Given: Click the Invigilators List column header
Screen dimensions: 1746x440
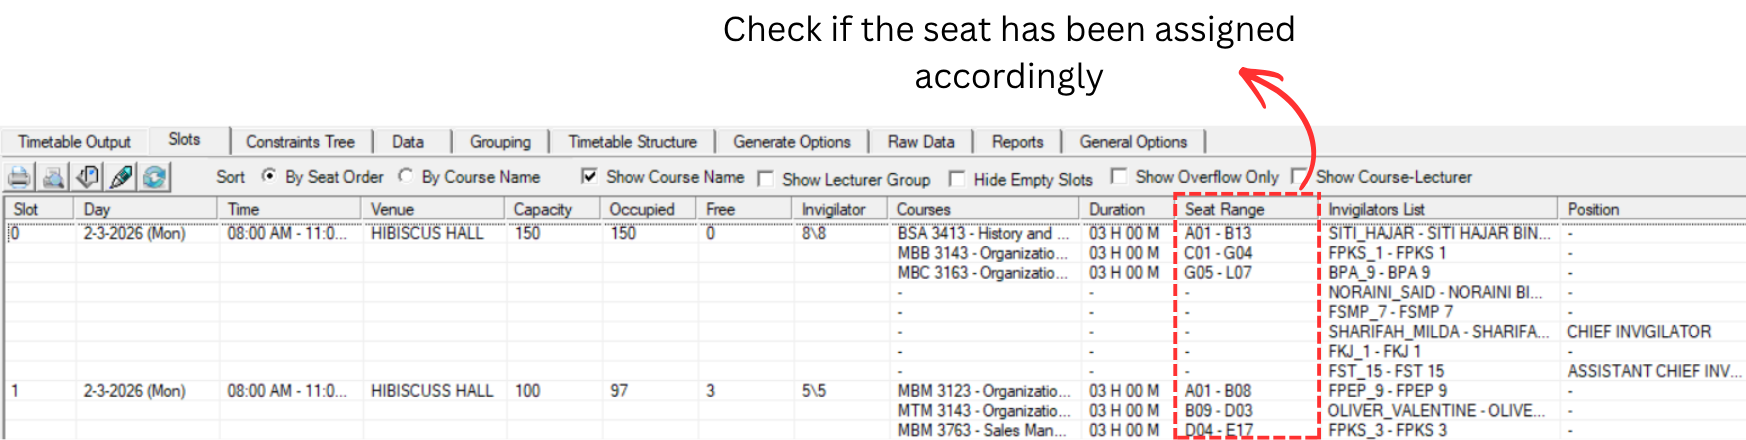Looking at the screenshot, I should pyautogui.click(x=1438, y=209).
